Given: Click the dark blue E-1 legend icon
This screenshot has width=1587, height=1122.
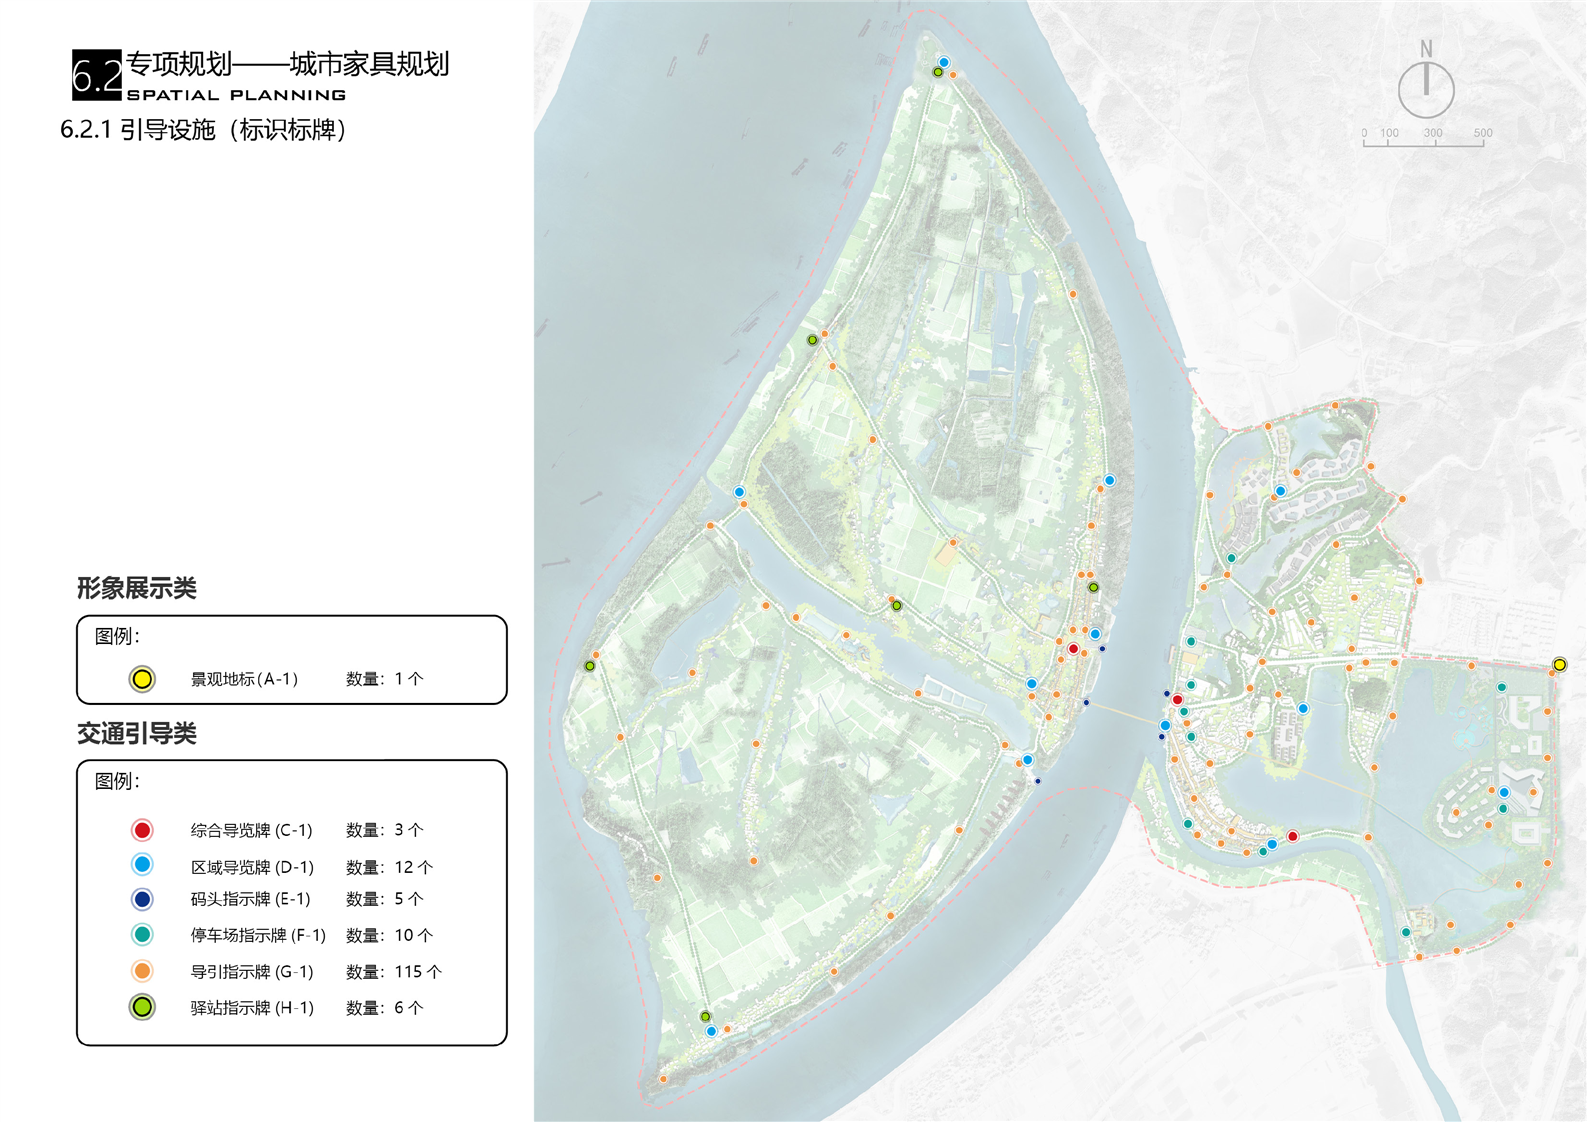Looking at the screenshot, I should 142,899.
